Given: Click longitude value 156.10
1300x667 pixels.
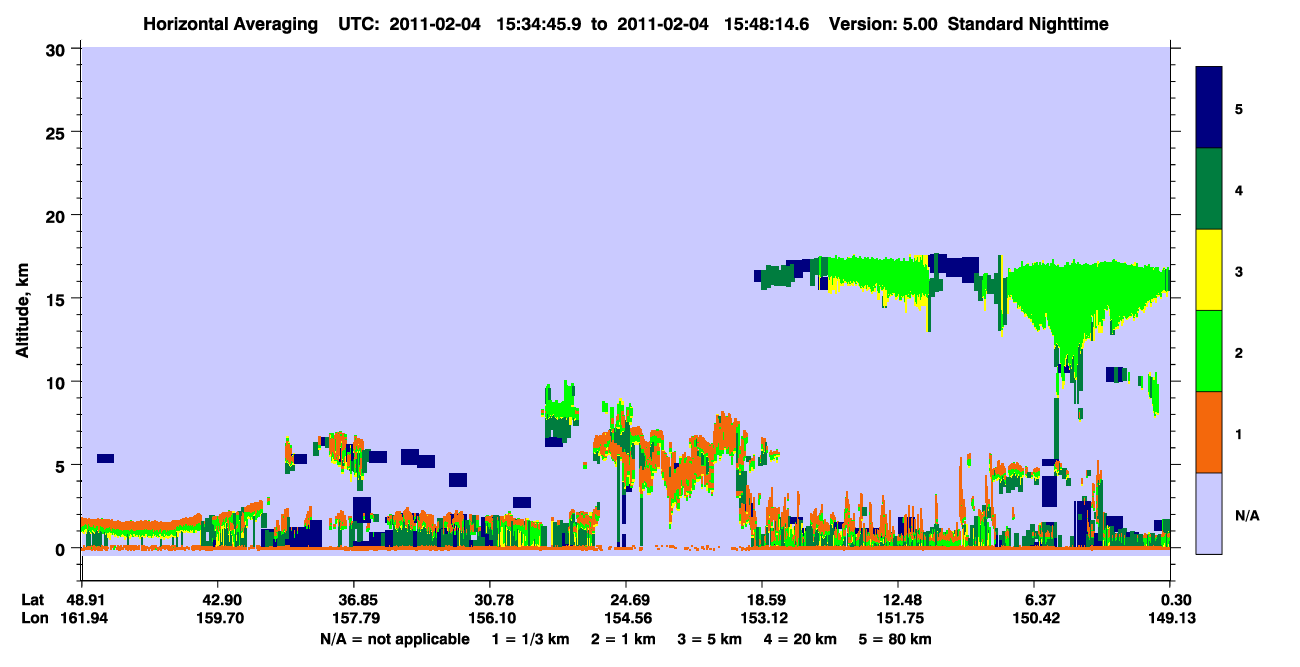Looking at the screenshot, I should coord(490,618).
